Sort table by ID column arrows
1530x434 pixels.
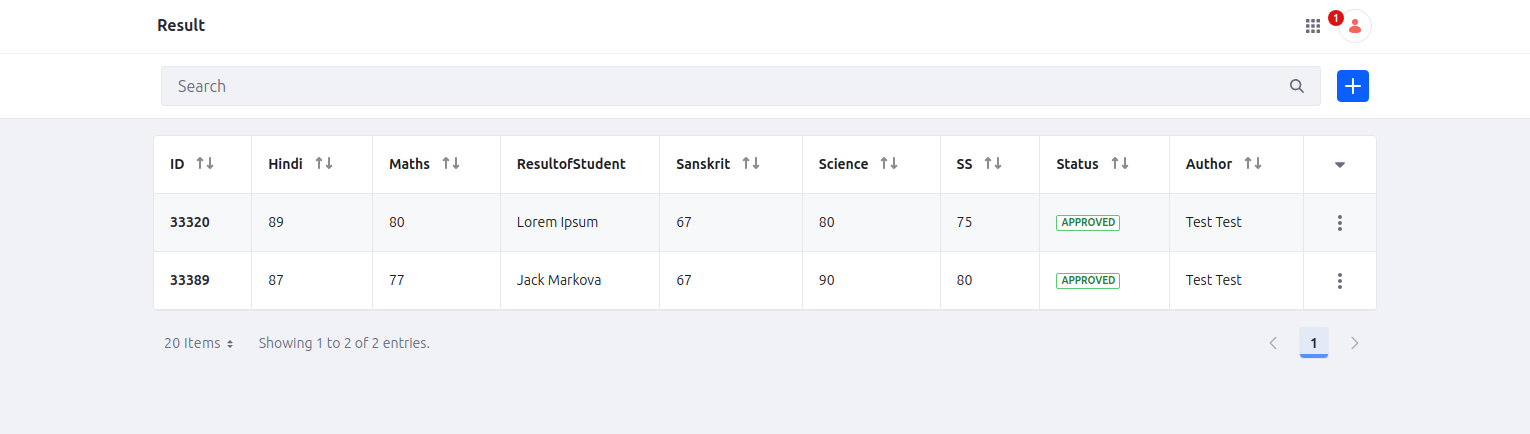[x=205, y=164]
